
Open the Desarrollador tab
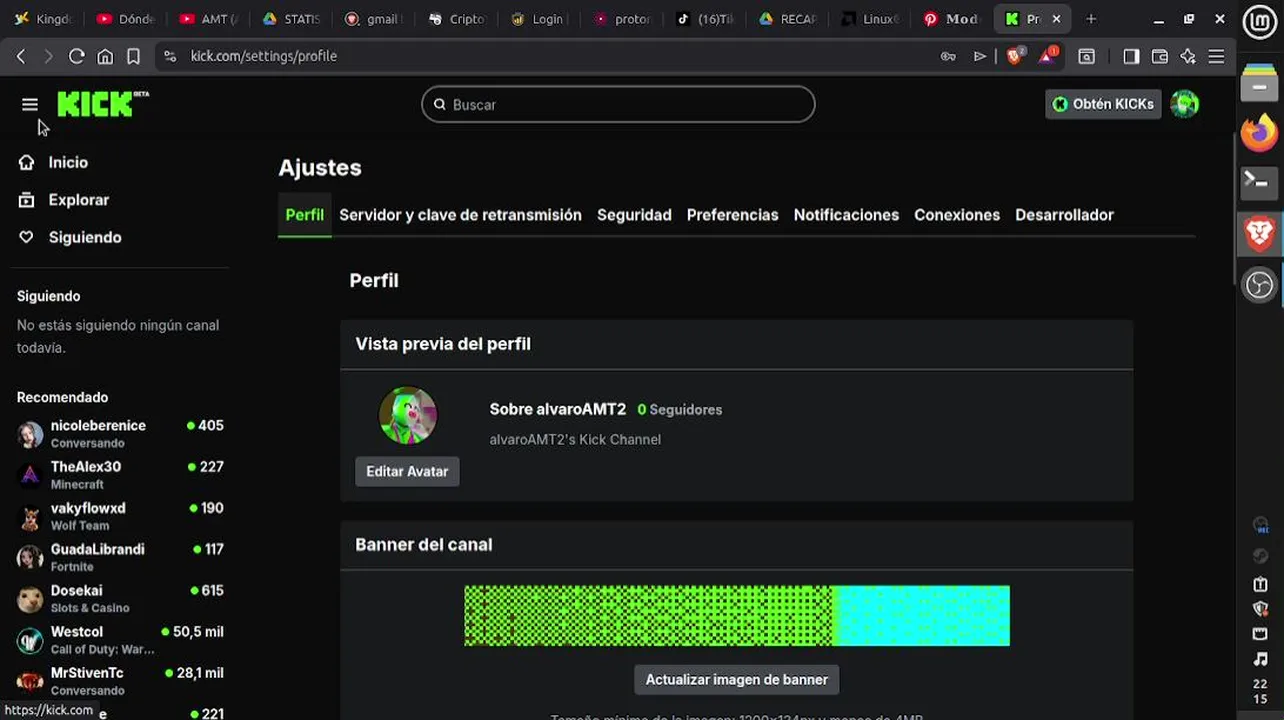(x=1064, y=215)
